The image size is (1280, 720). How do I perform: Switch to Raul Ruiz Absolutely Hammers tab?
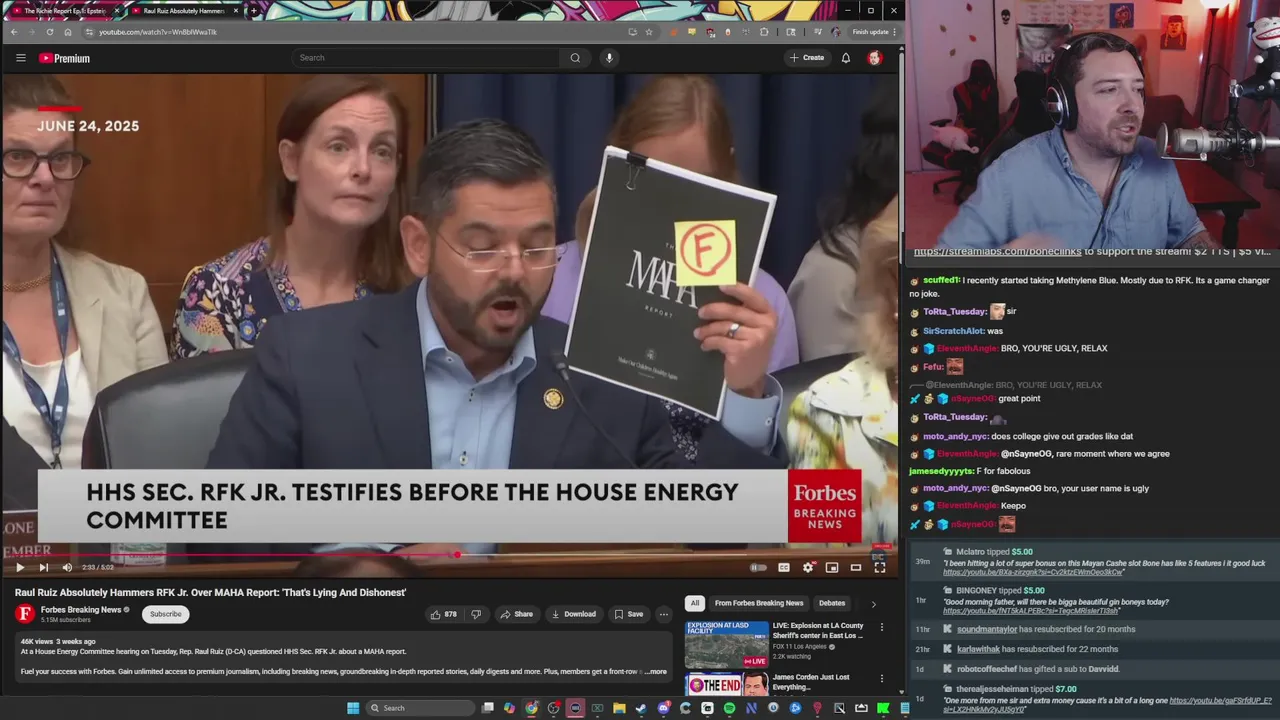click(184, 11)
